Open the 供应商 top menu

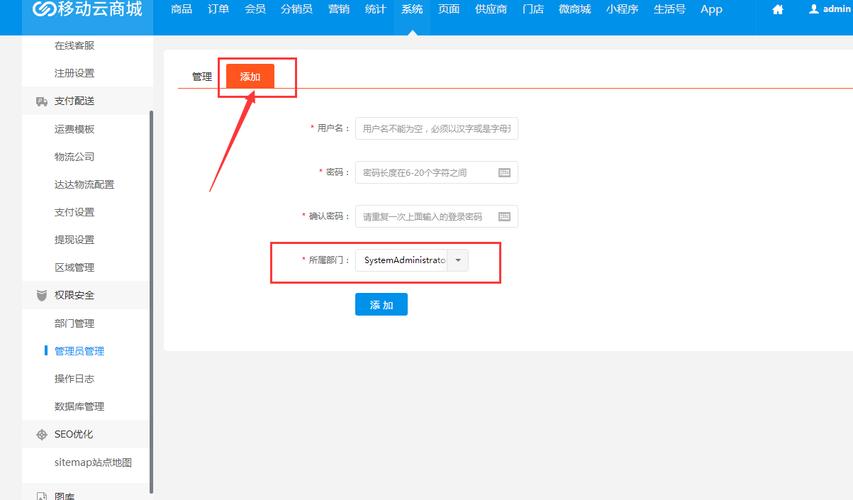491,9
